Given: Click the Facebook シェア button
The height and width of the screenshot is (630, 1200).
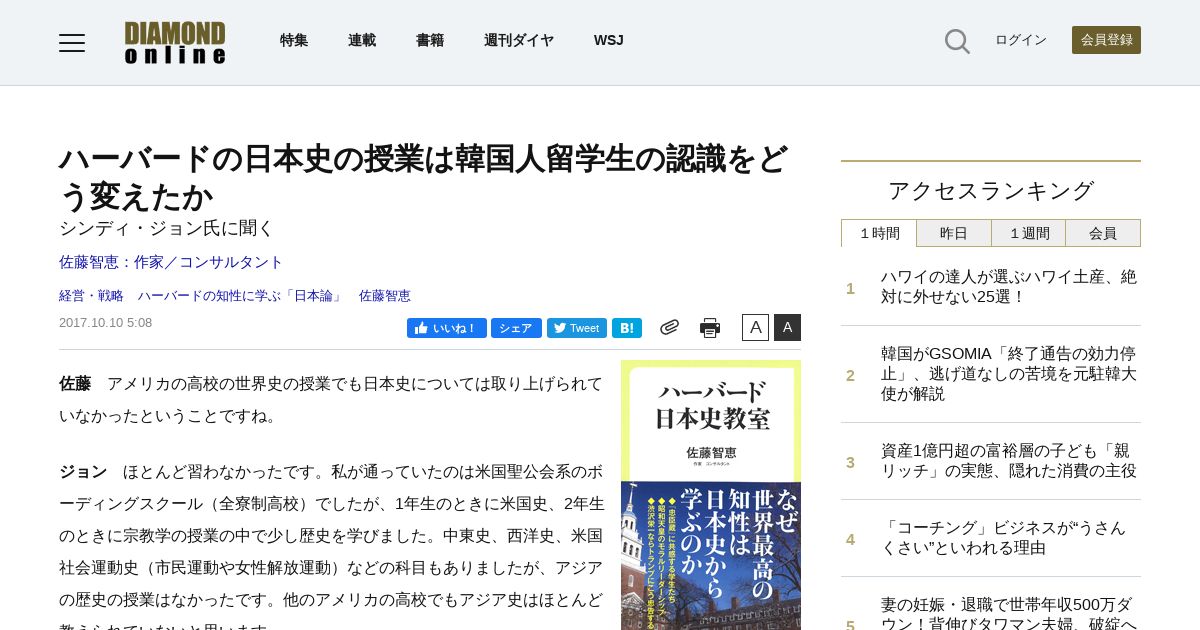Looking at the screenshot, I should 516,328.
